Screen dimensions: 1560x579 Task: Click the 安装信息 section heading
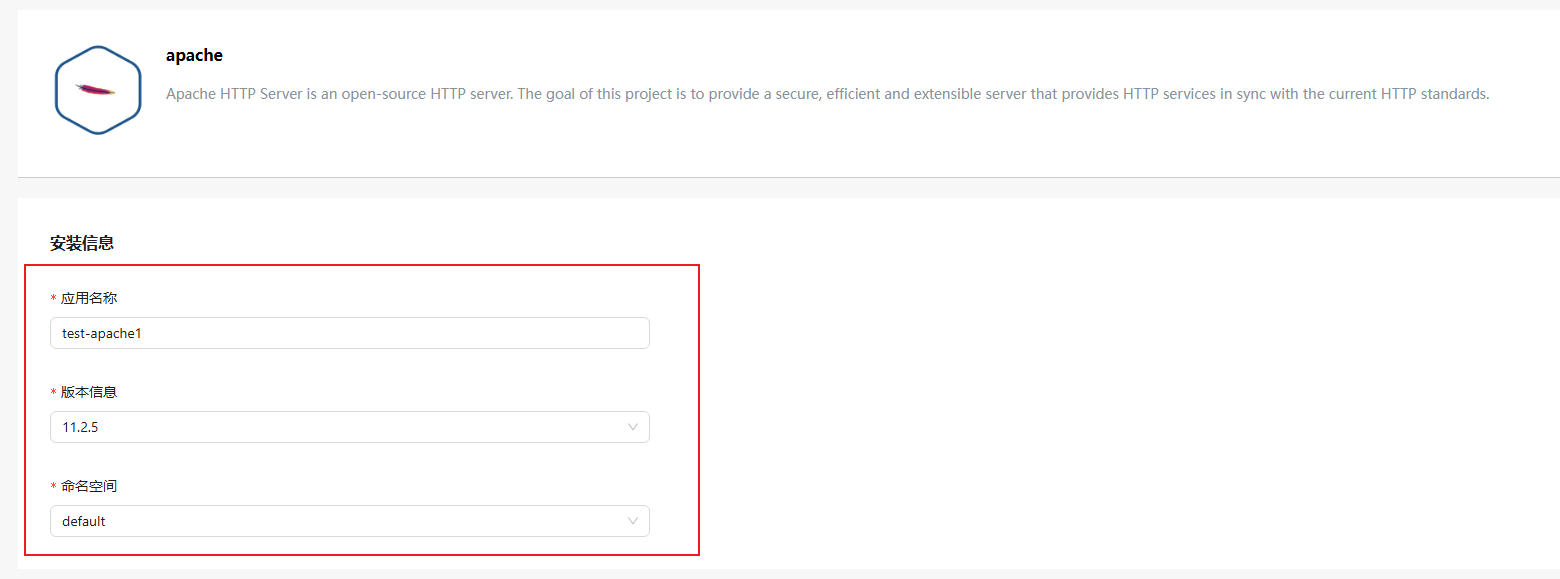coord(82,243)
